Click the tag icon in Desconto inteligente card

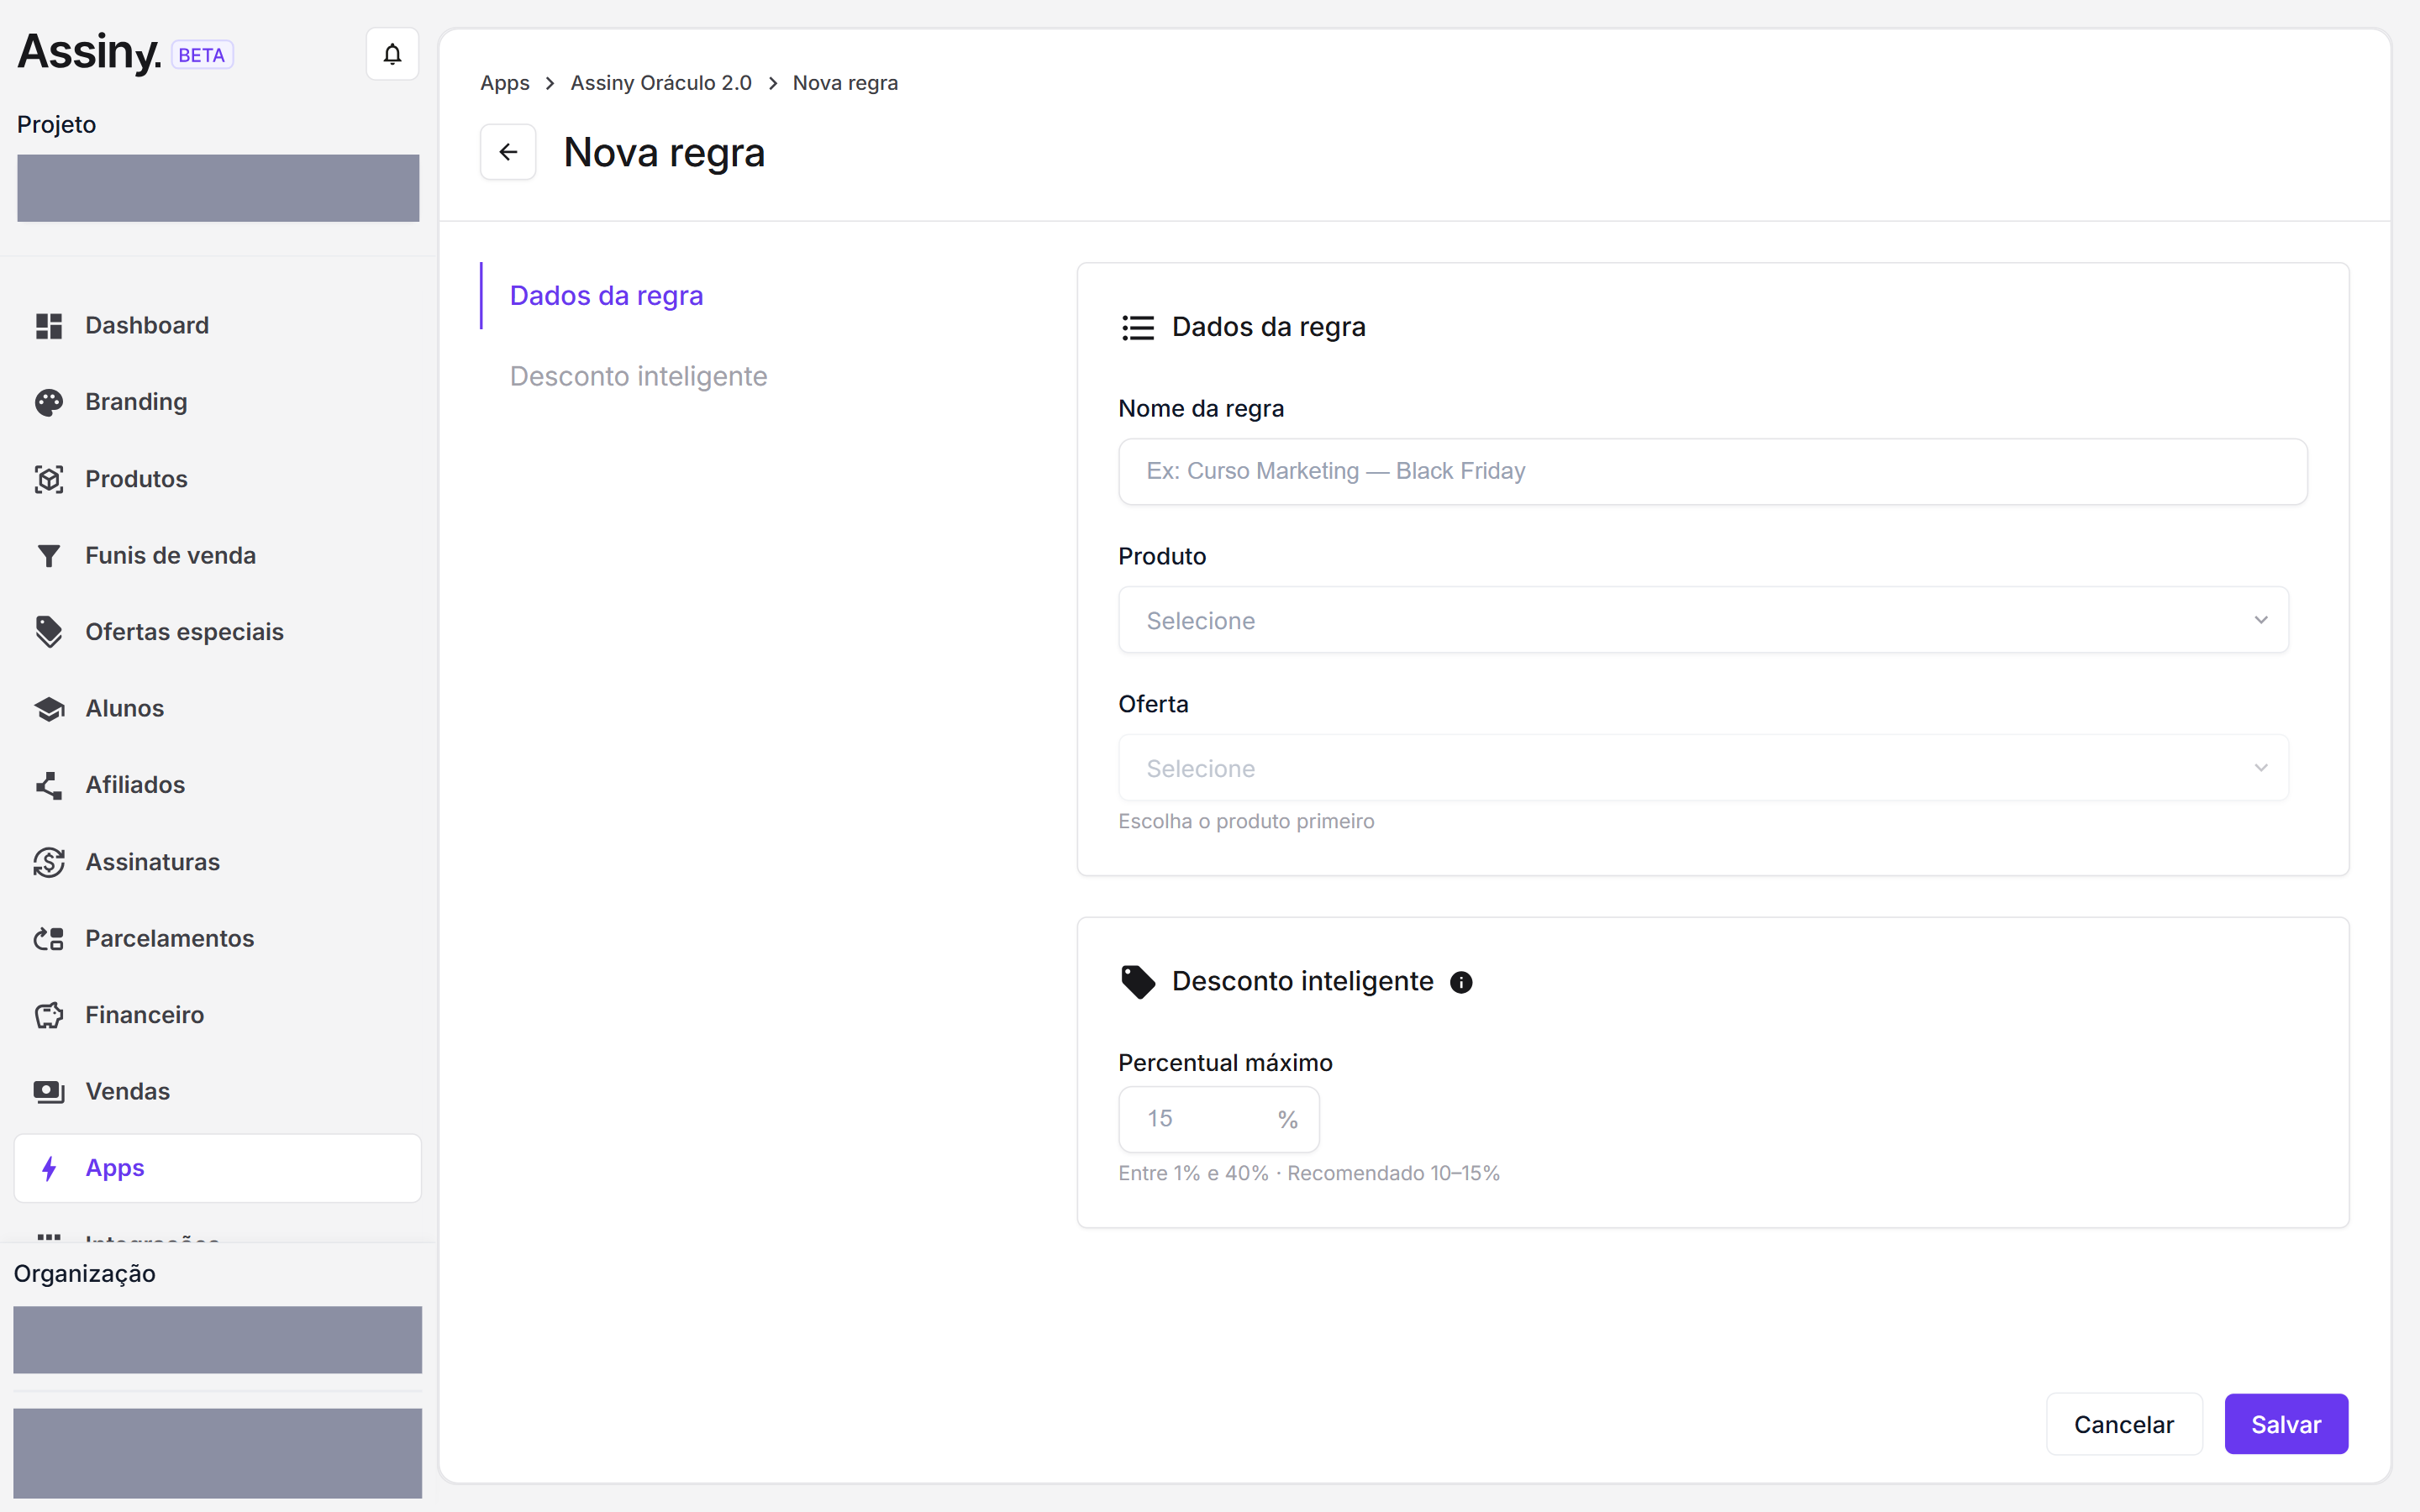click(1138, 982)
